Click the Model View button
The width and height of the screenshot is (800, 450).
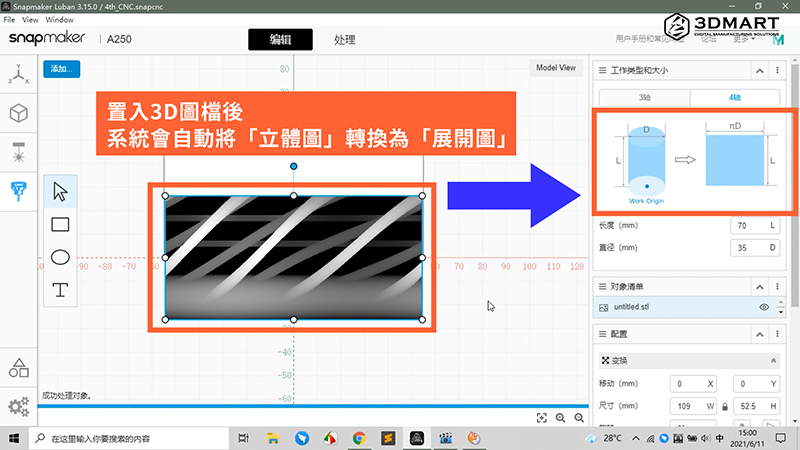(x=555, y=68)
